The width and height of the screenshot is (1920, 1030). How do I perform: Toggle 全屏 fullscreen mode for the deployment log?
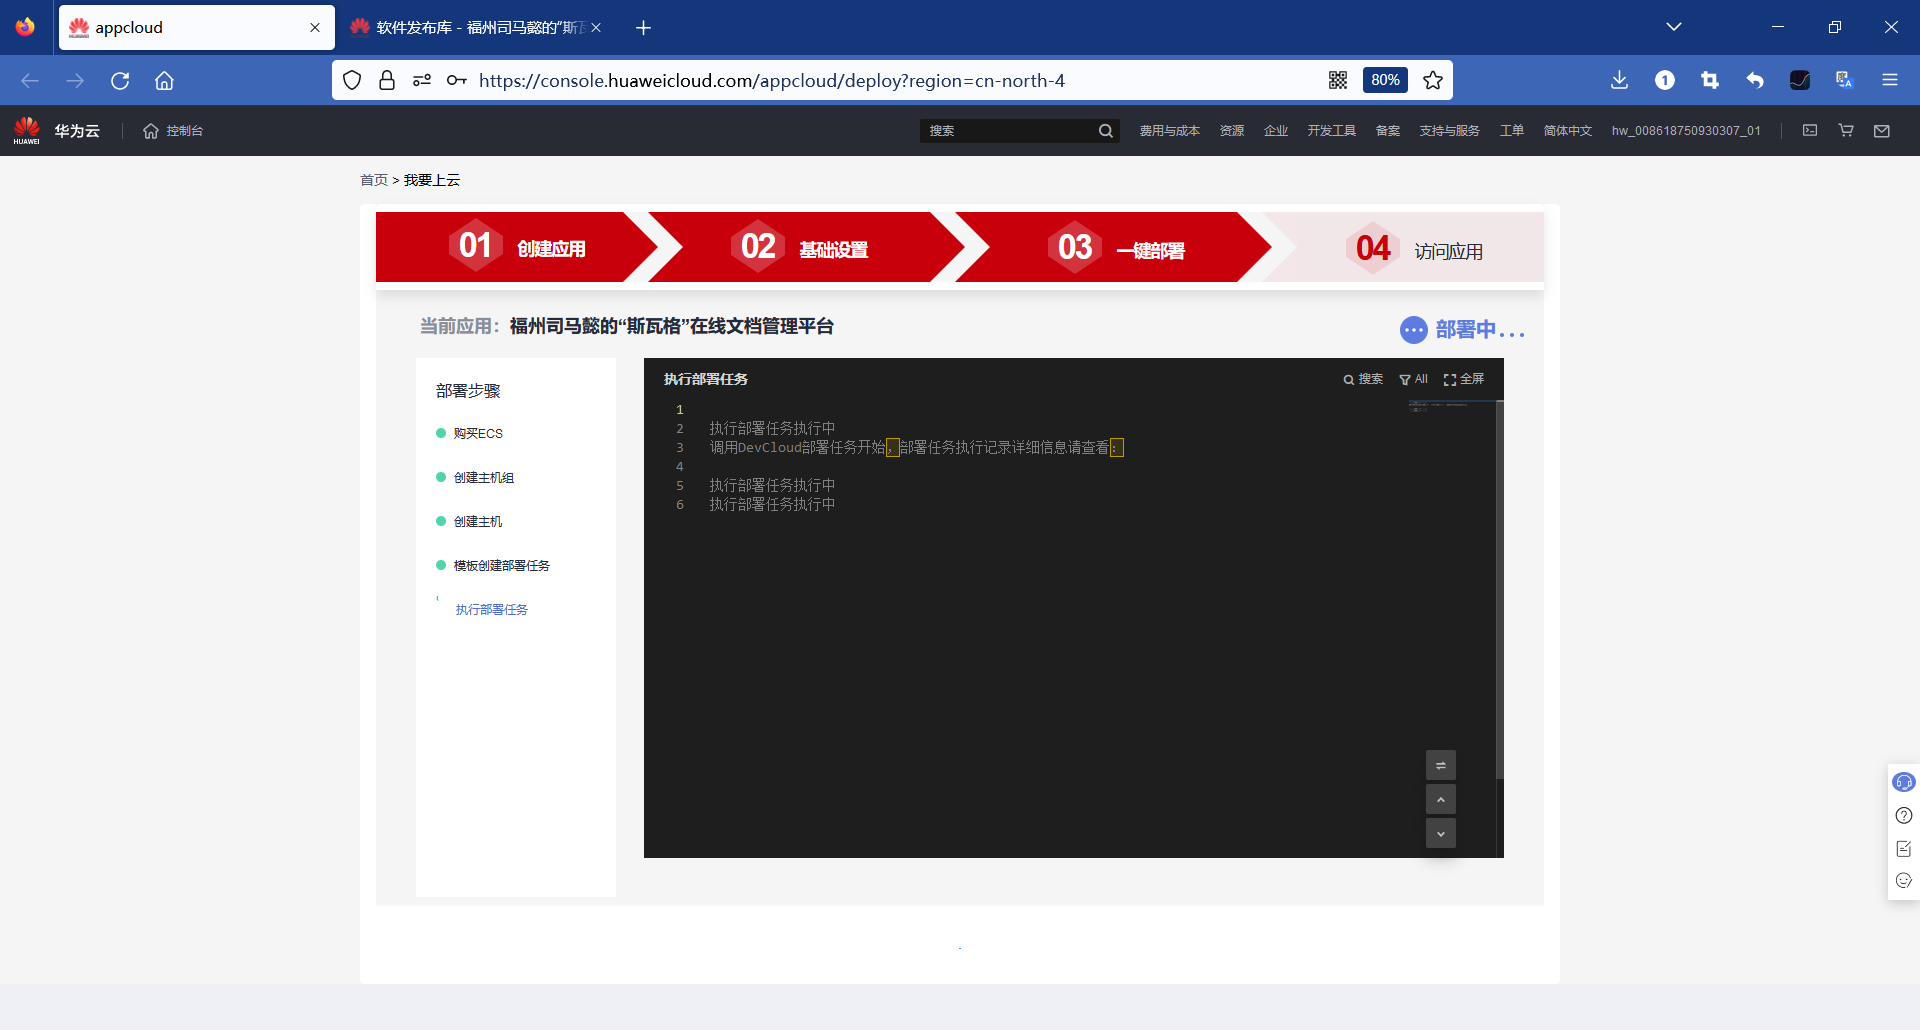[x=1464, y=379]
